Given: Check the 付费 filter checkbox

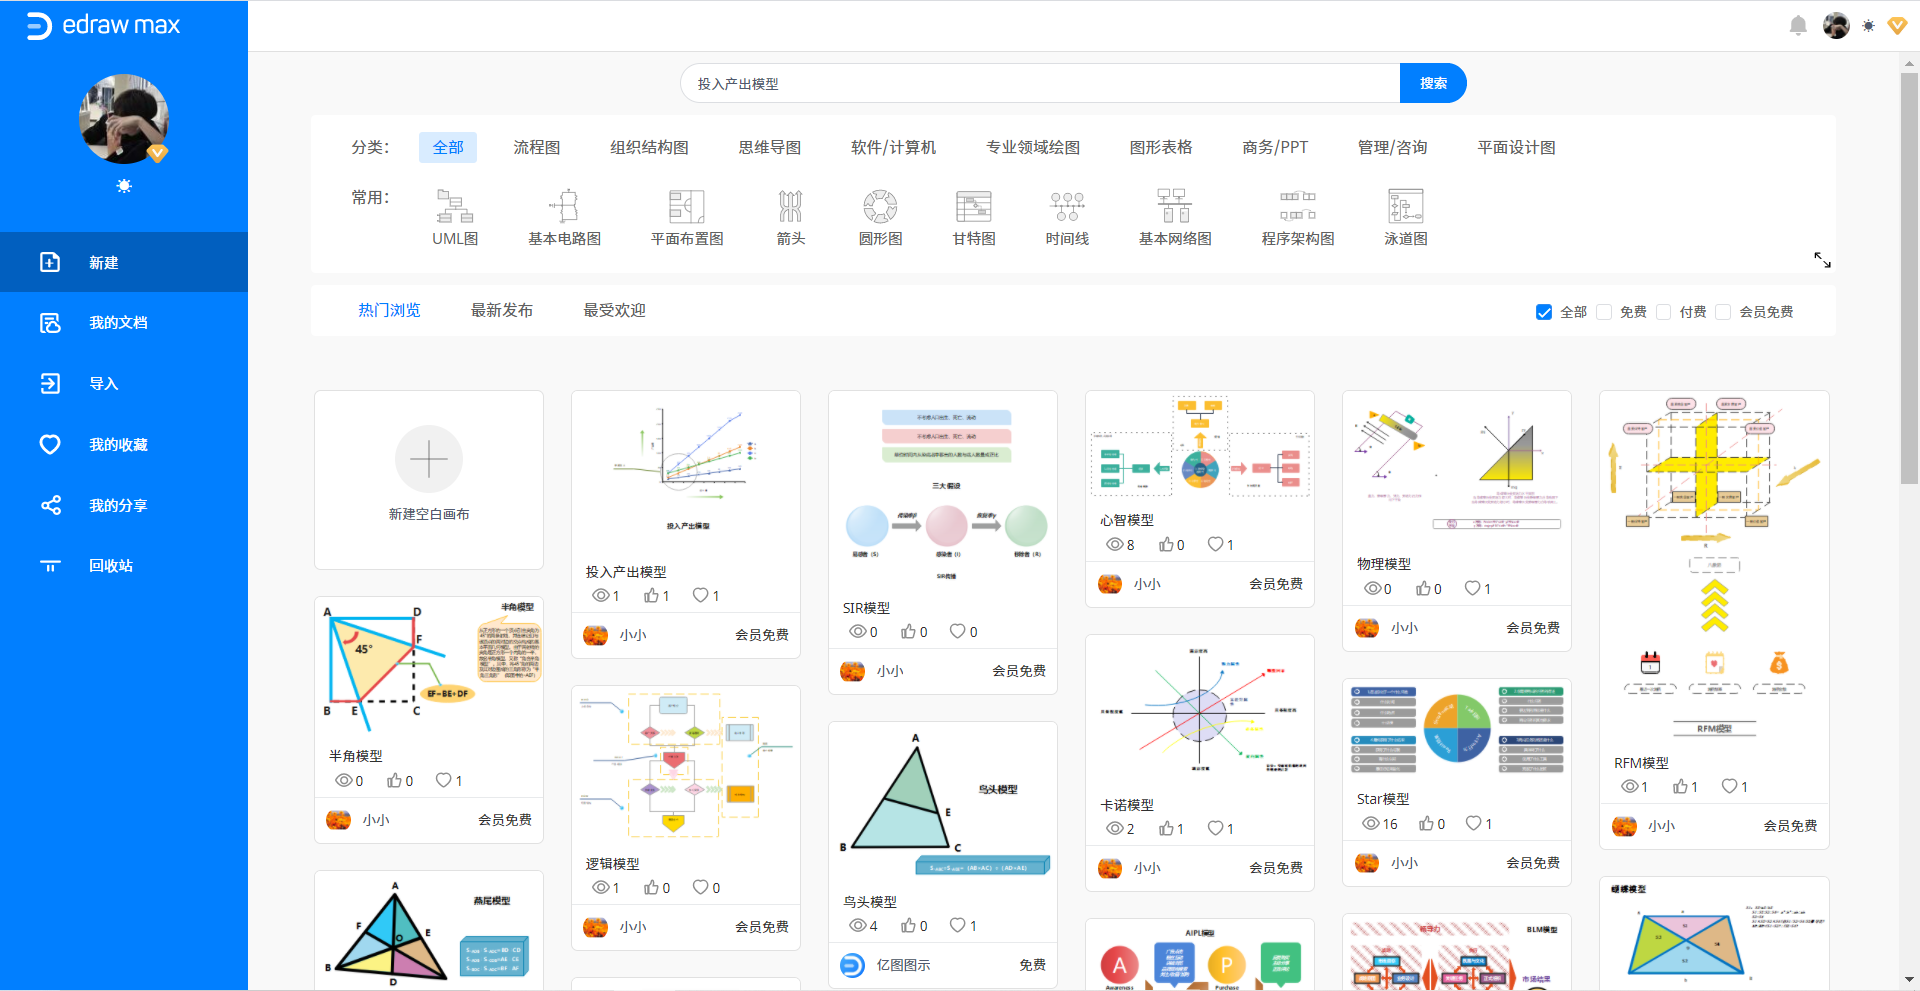Looking at the screenshot, I should point(1664,312).
